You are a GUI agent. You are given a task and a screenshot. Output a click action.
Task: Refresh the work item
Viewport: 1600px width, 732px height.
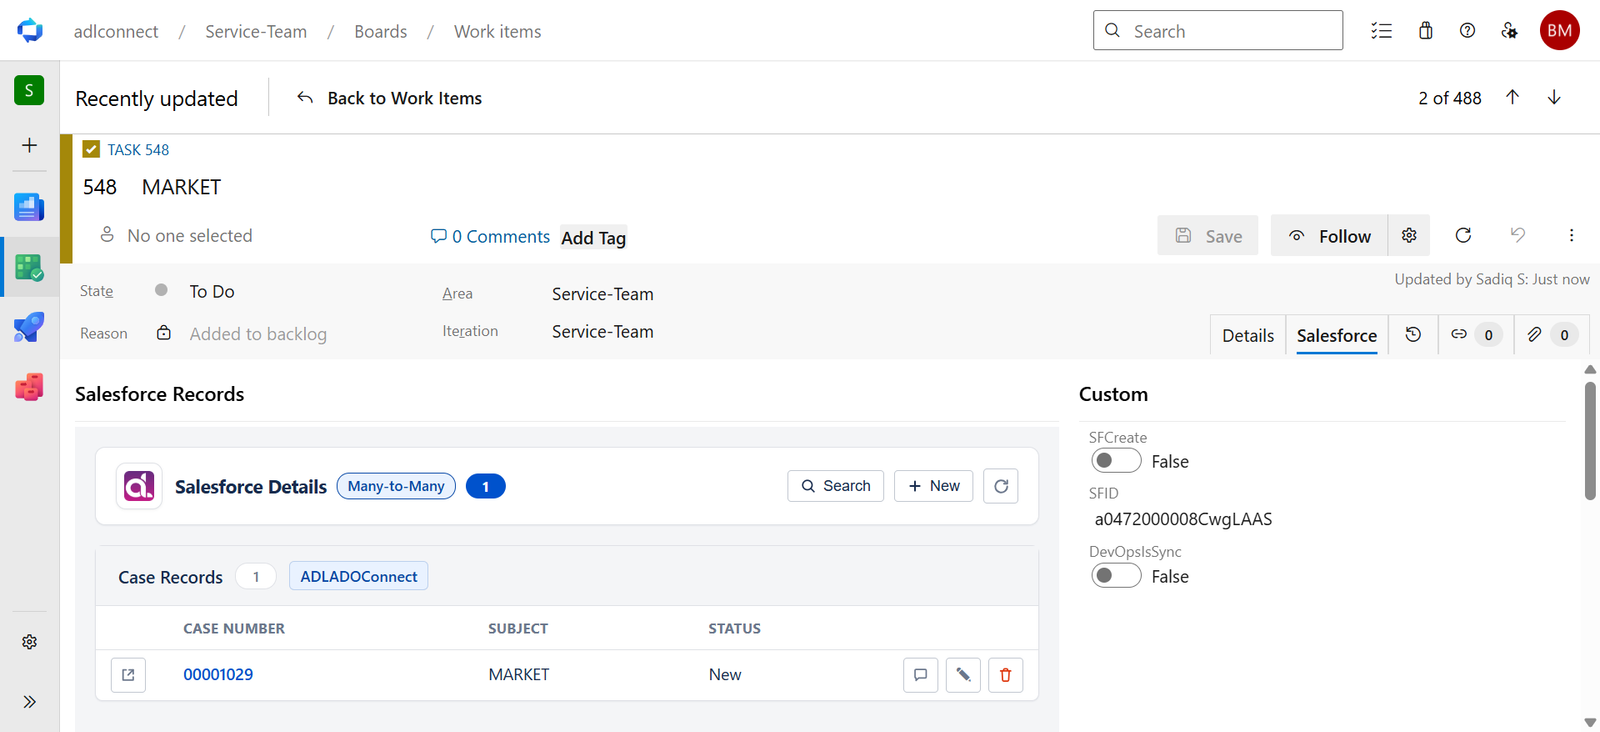(x=1463, y=235)
